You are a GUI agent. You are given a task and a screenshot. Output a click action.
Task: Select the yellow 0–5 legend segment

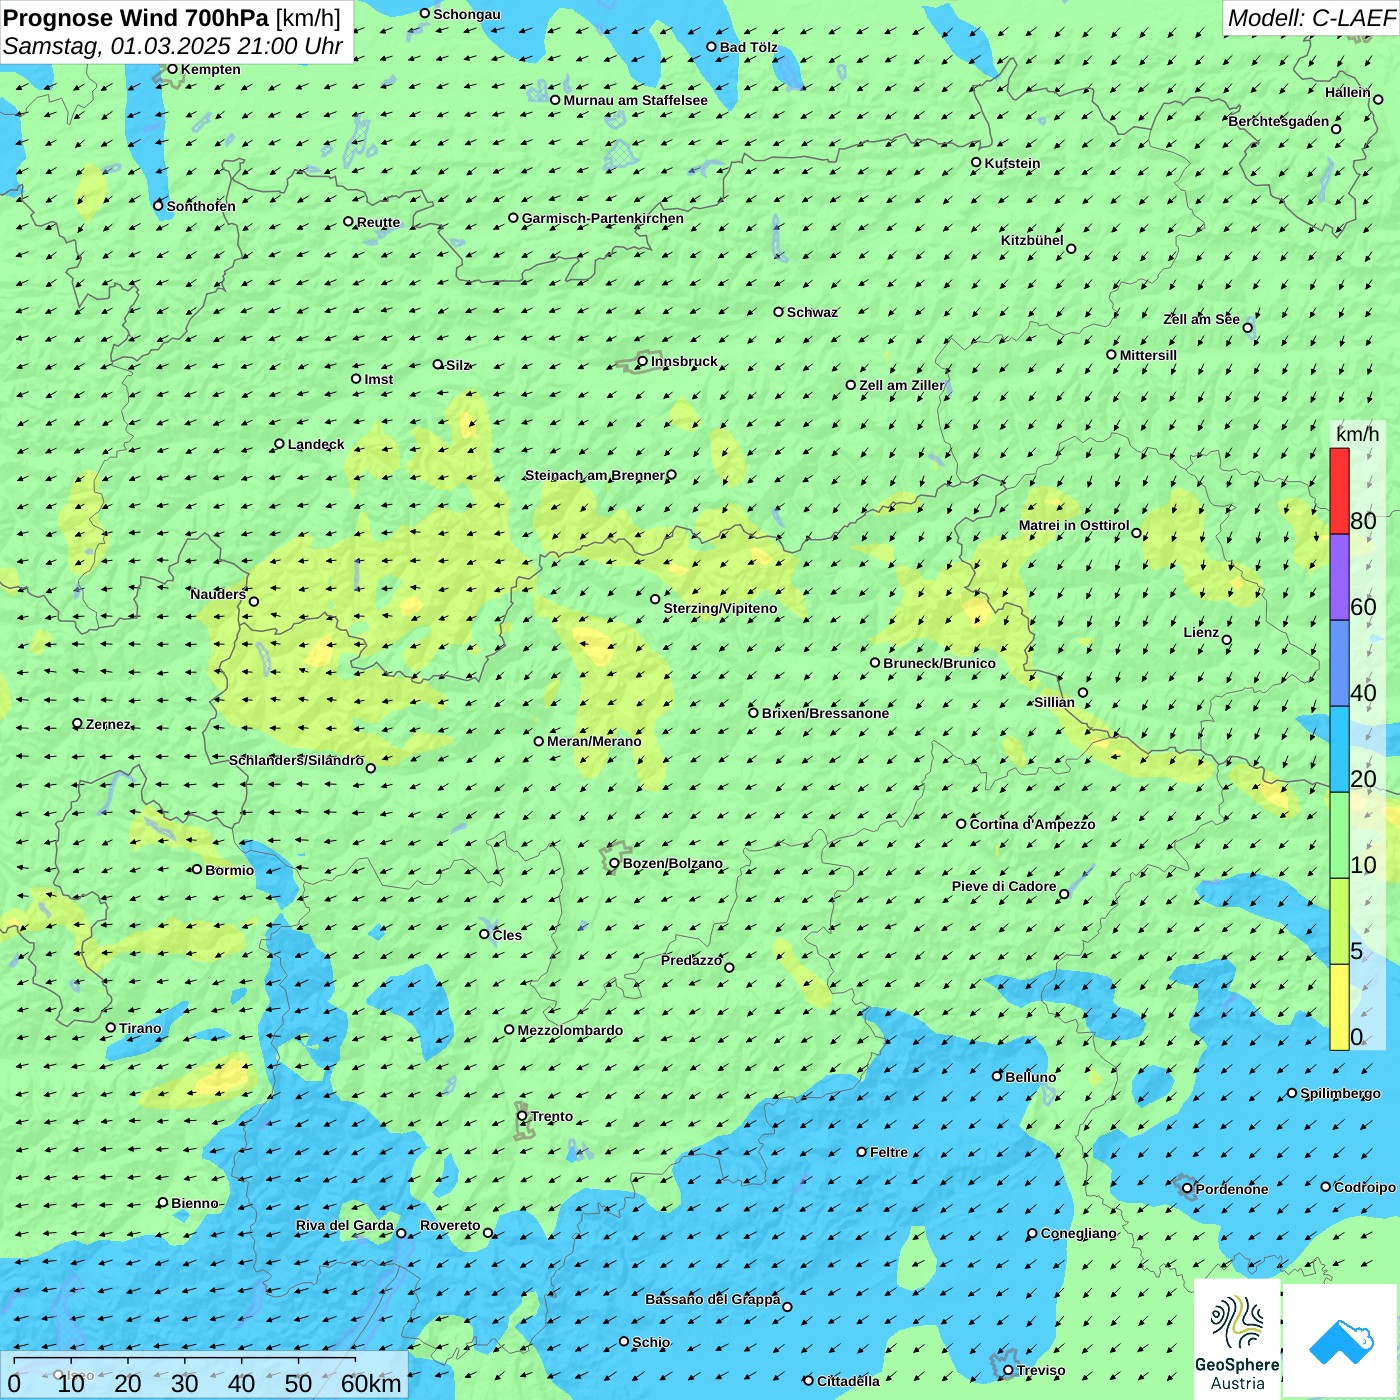(1339, 1008)
